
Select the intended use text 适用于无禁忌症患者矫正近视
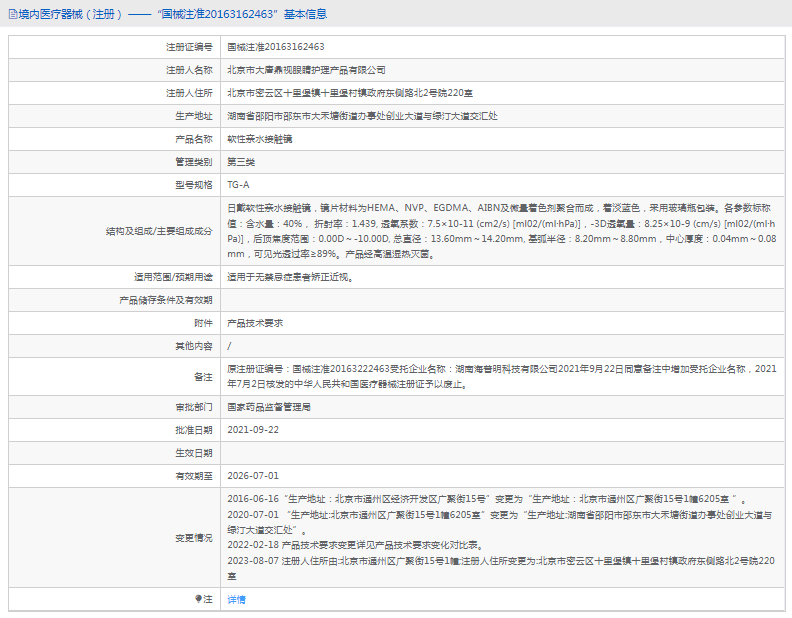click(289, 277)
